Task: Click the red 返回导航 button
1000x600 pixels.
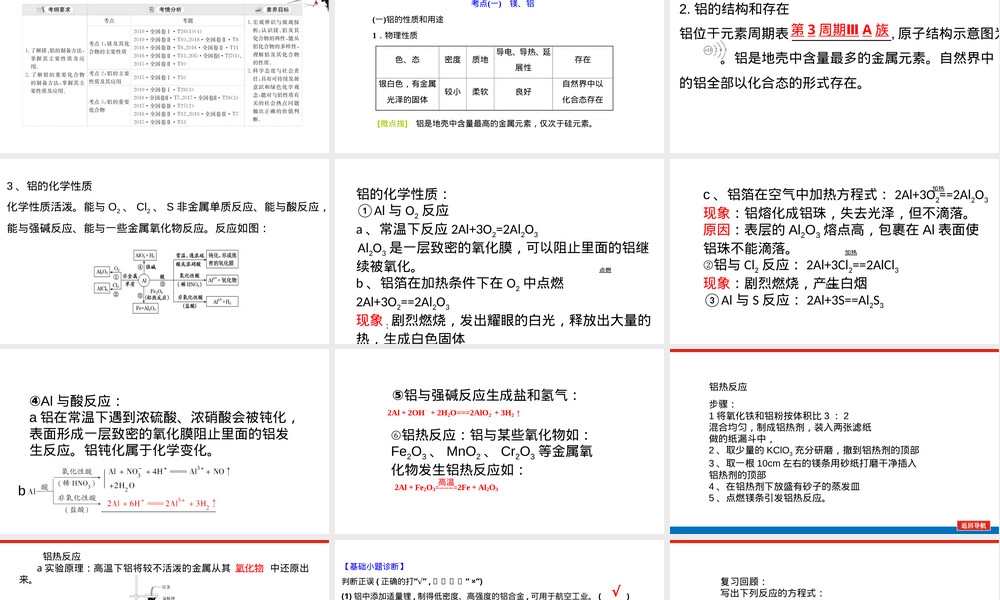Action: (973, 525)
